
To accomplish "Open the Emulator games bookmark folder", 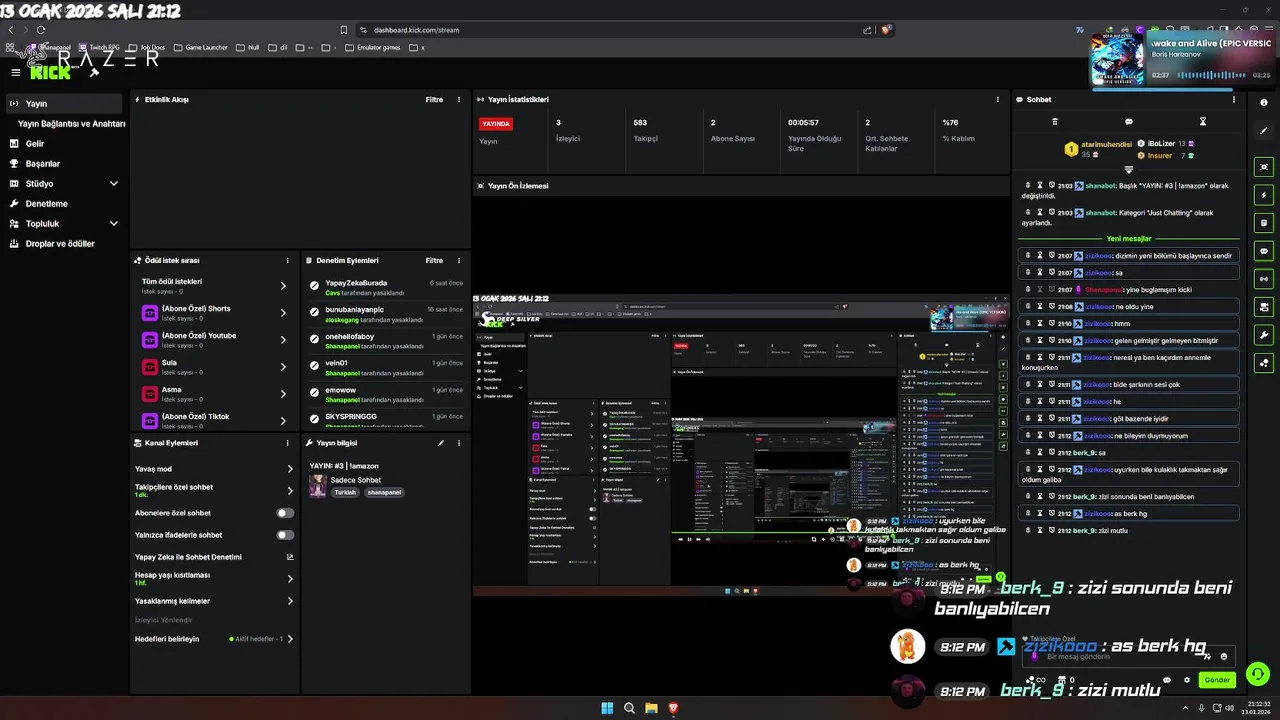I will 373,47.
